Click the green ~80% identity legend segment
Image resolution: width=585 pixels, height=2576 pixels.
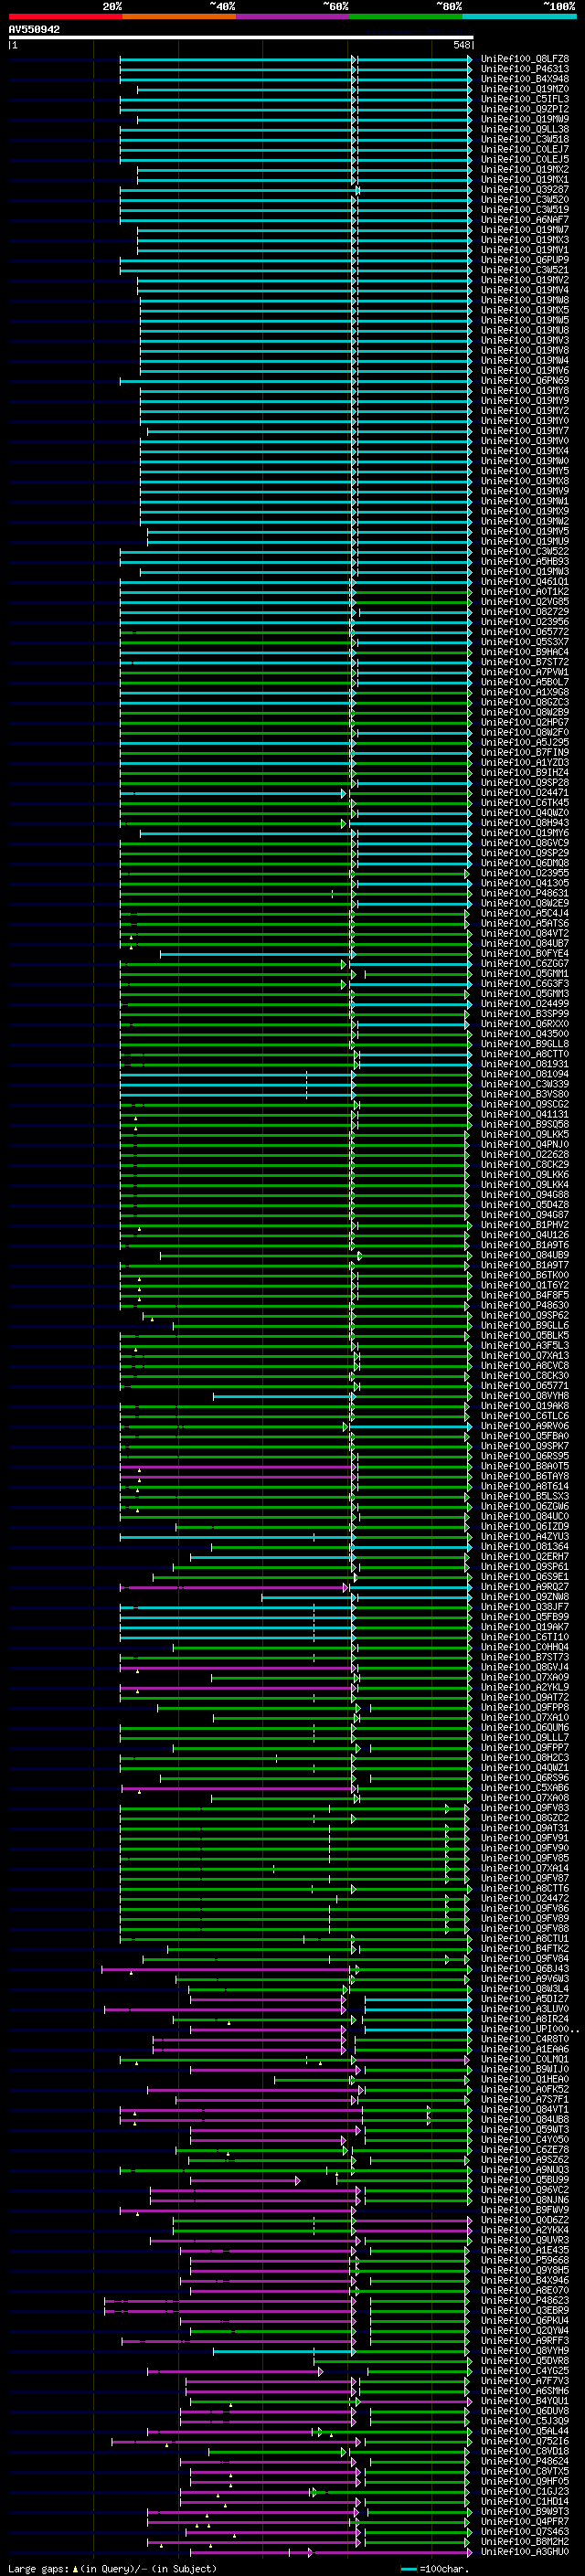click(406, 16)
